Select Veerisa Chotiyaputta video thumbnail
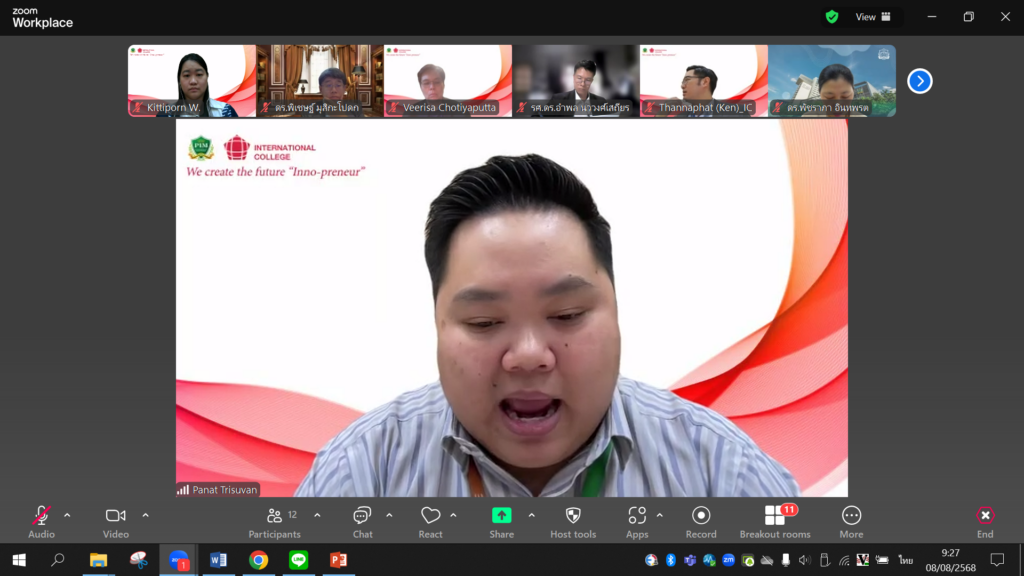This screenshot has height=576, width=1024. (448, 81)
